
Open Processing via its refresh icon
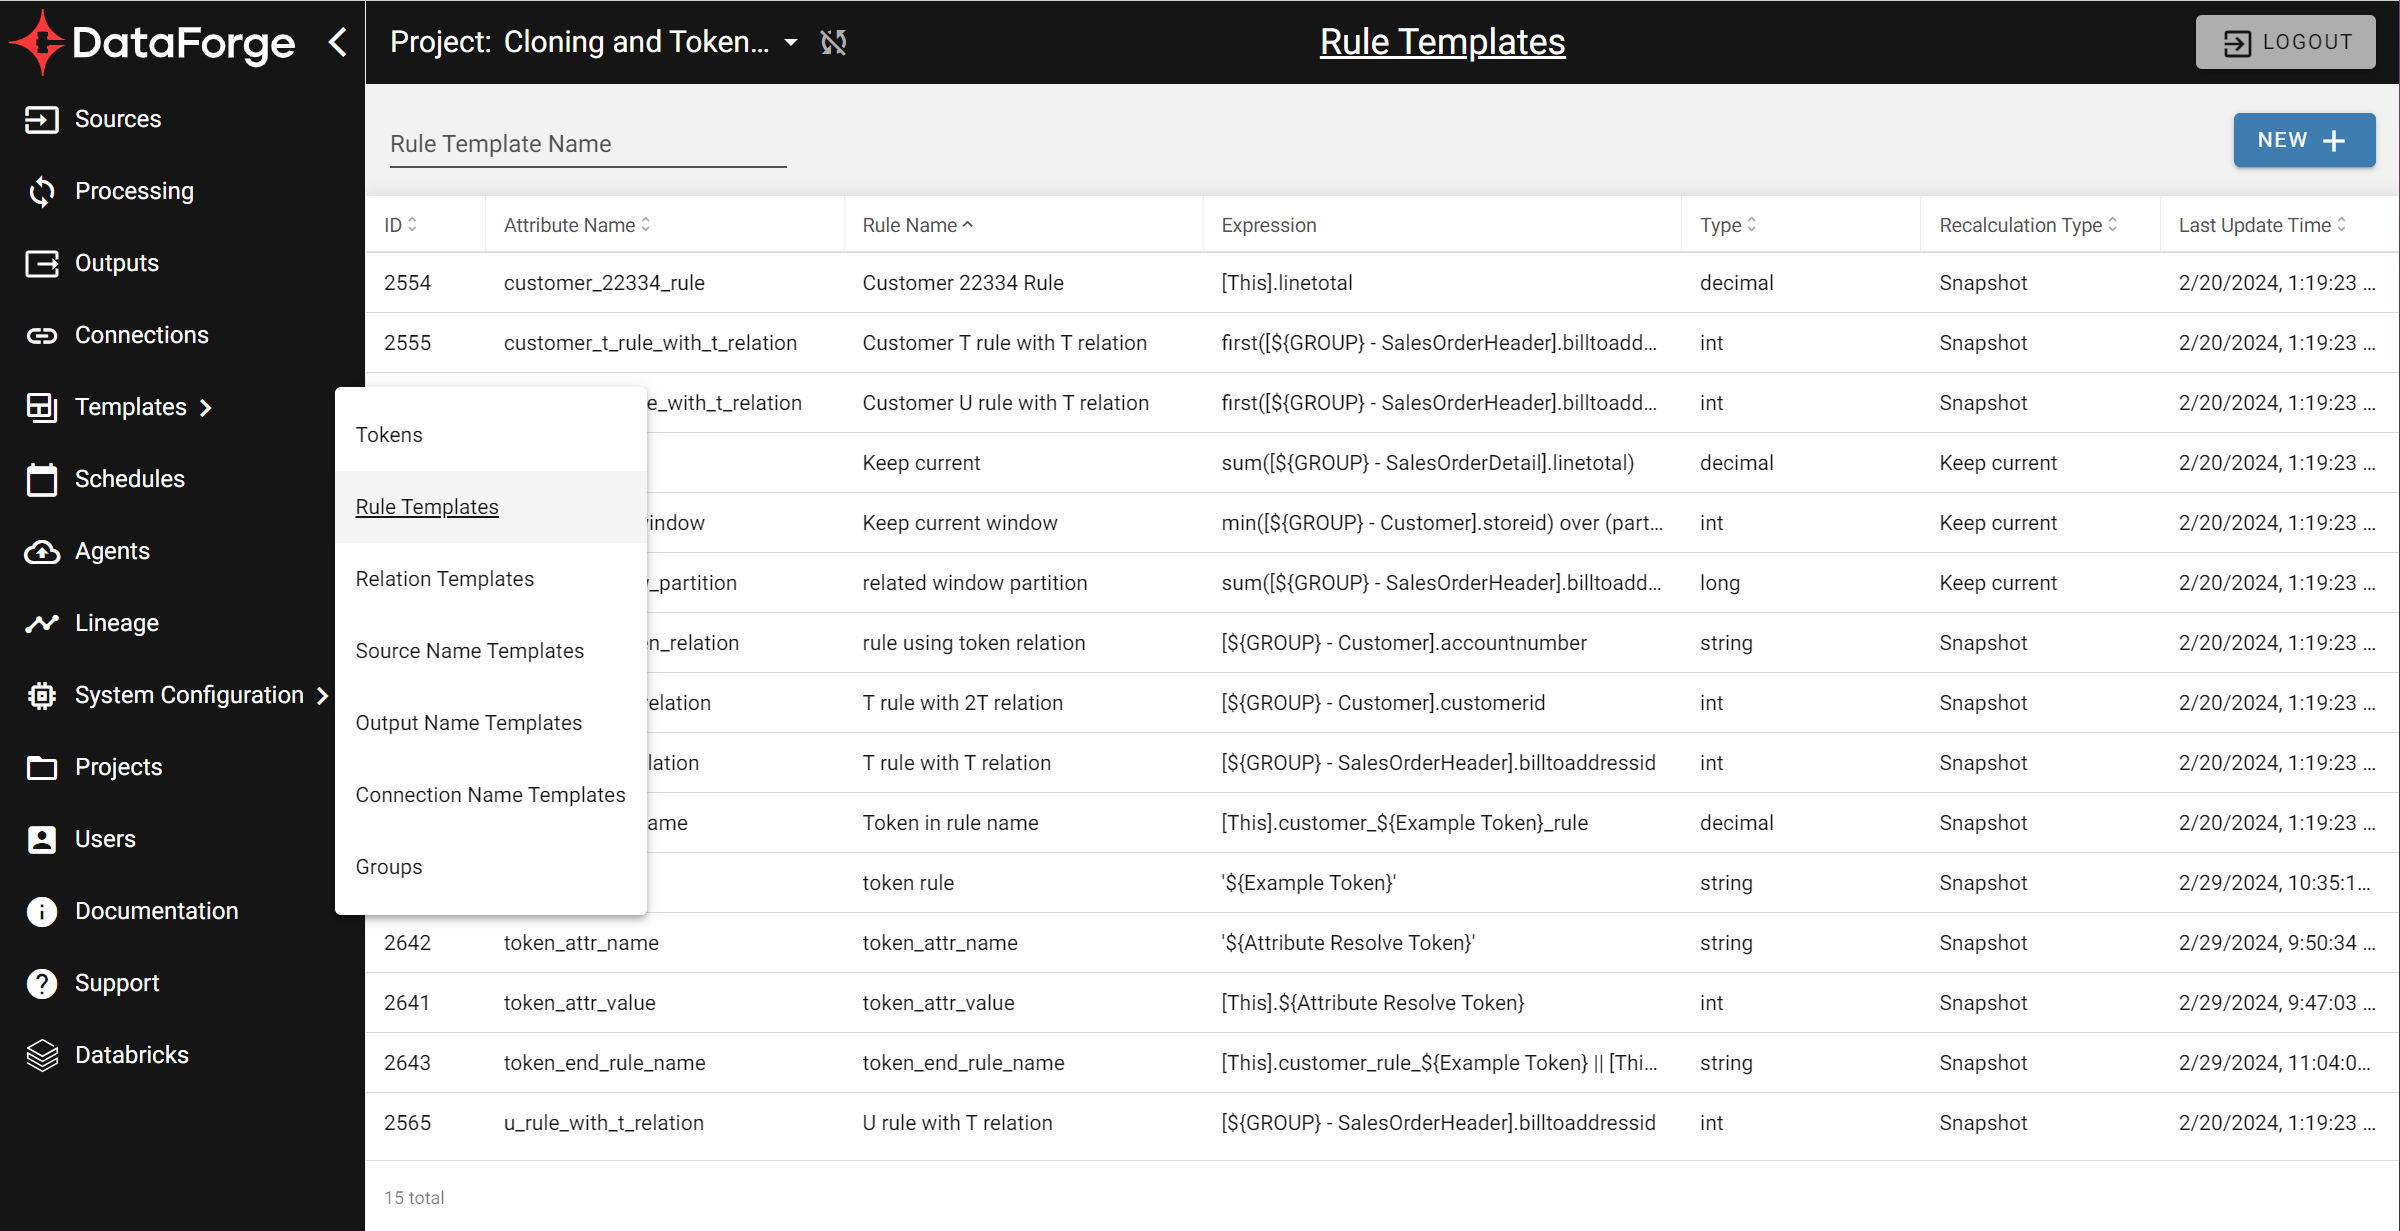pos(41,191)
